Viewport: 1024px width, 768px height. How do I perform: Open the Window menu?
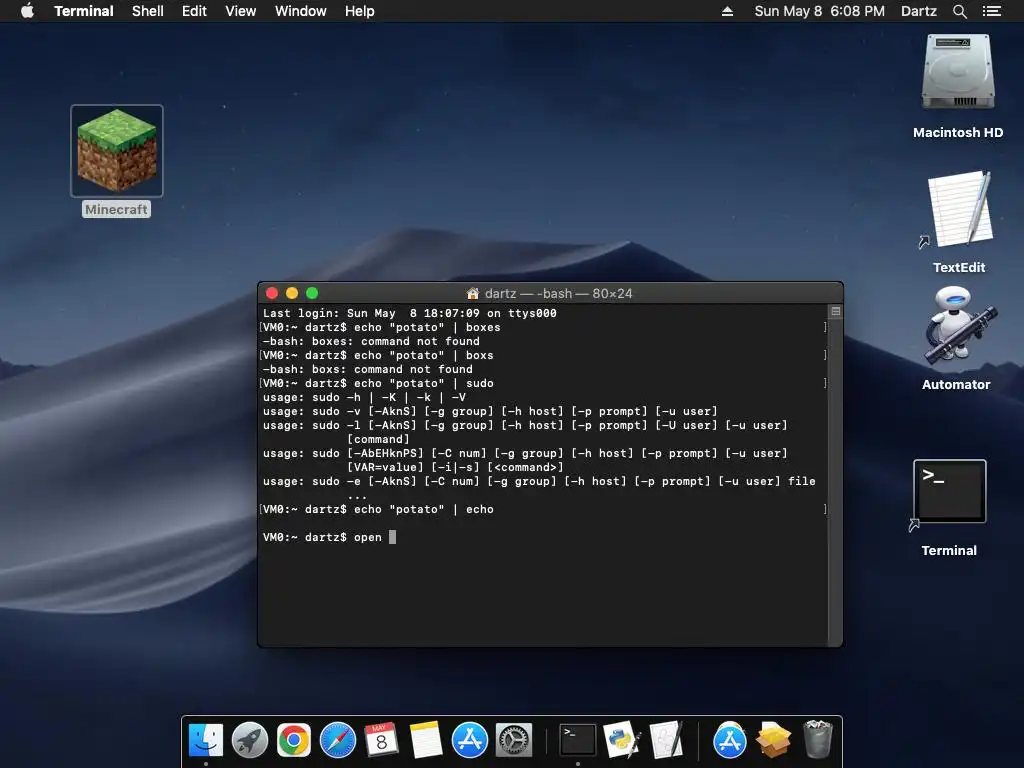[300, 11]
